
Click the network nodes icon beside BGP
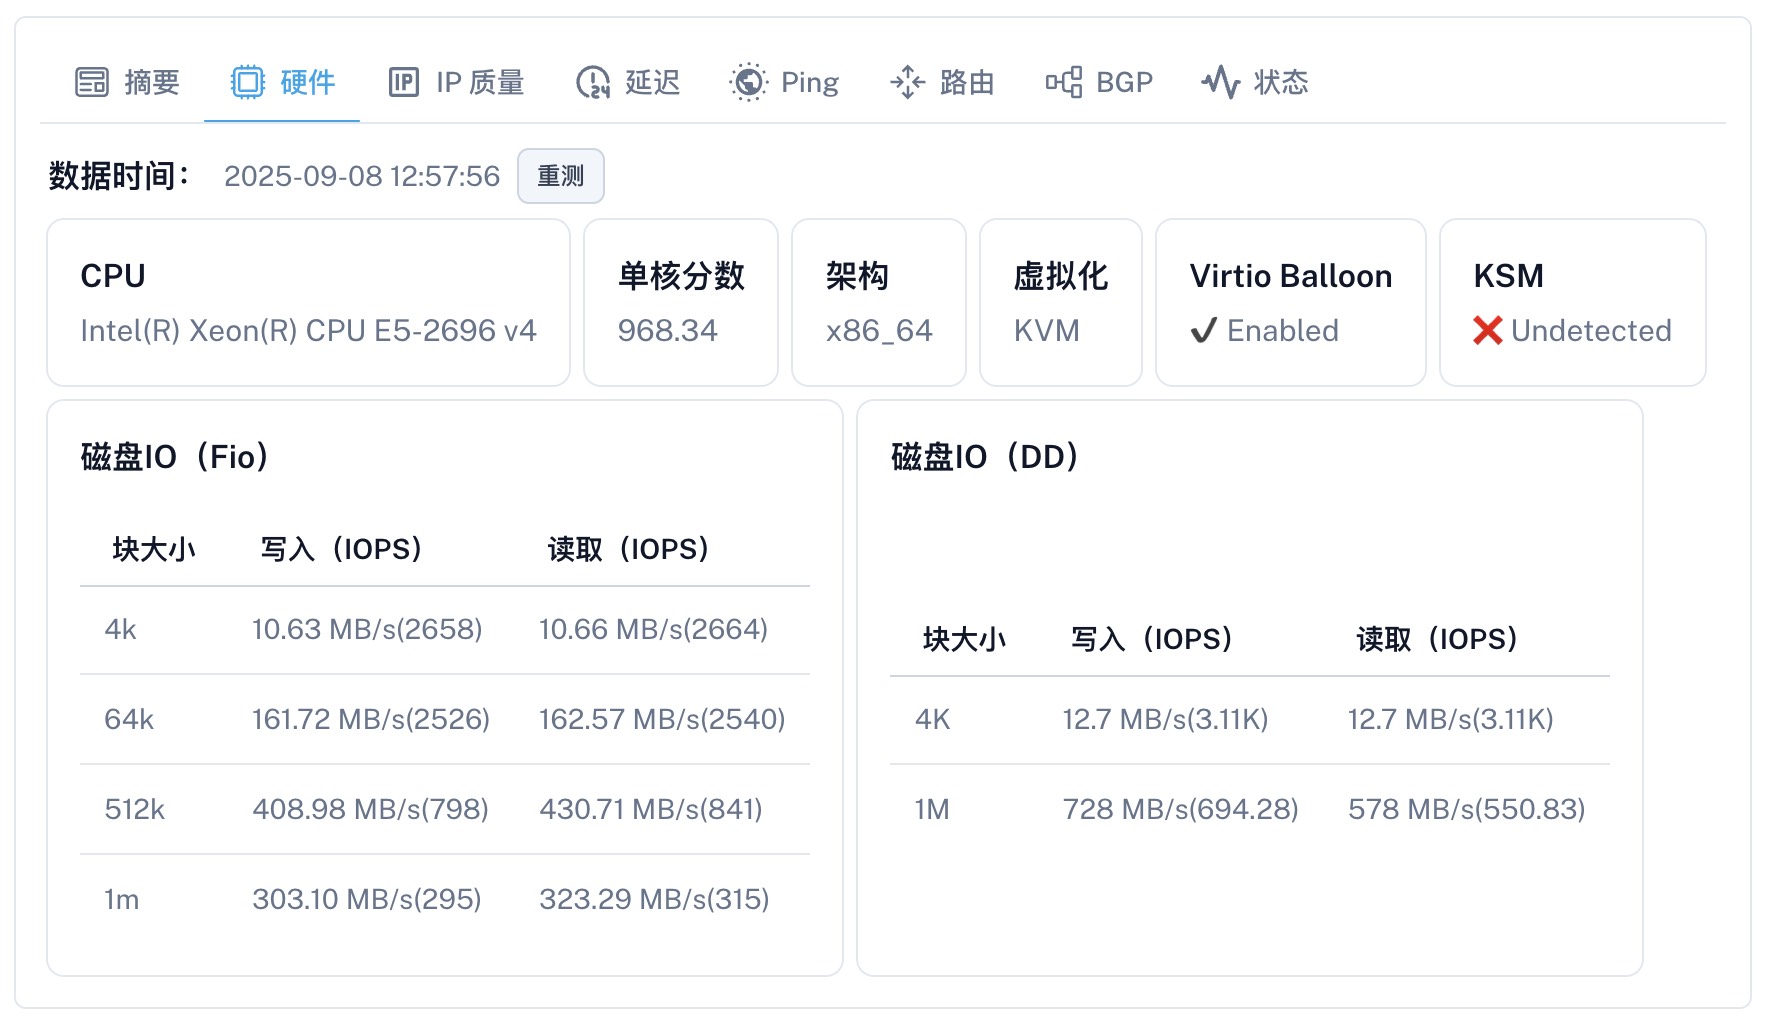coord(1064,82)
